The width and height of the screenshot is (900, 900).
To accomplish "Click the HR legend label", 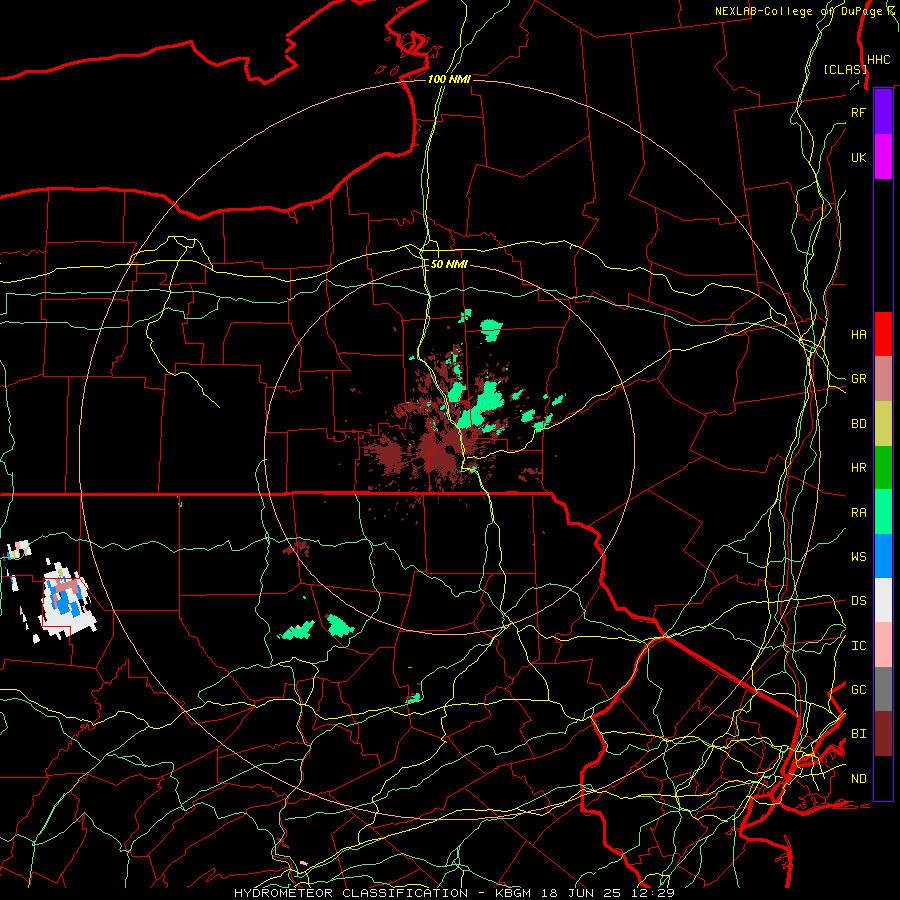I will click(x=858, y=468).
